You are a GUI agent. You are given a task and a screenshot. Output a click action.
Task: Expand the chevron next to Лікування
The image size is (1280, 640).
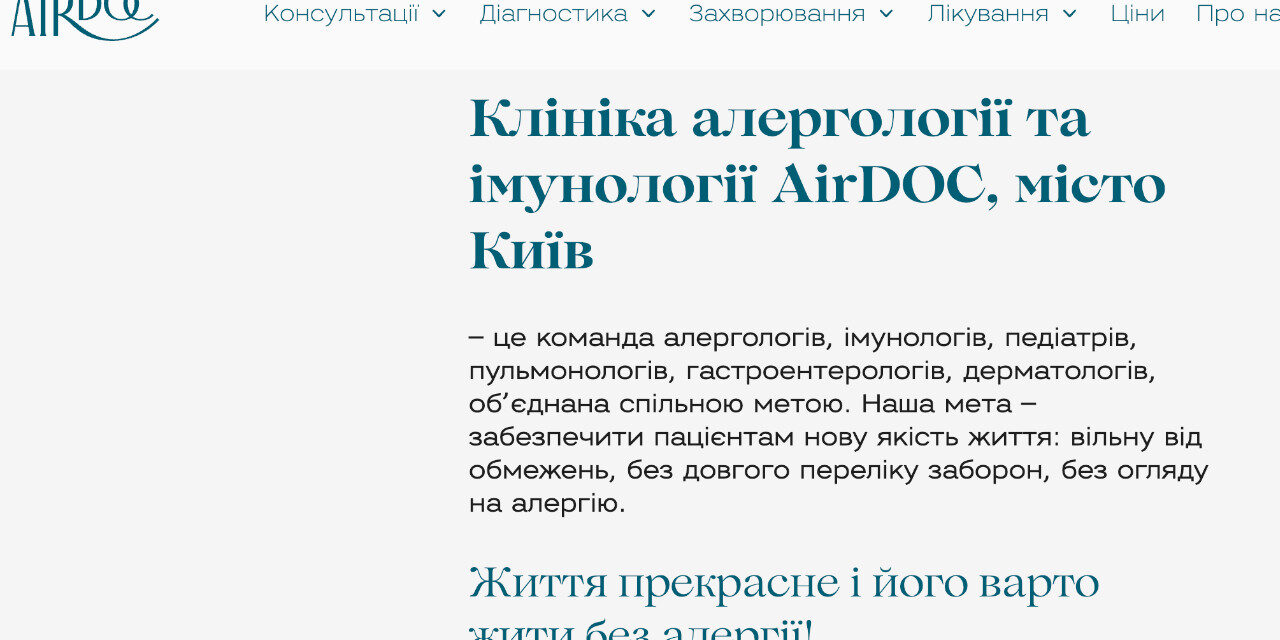pos(1070,14)
